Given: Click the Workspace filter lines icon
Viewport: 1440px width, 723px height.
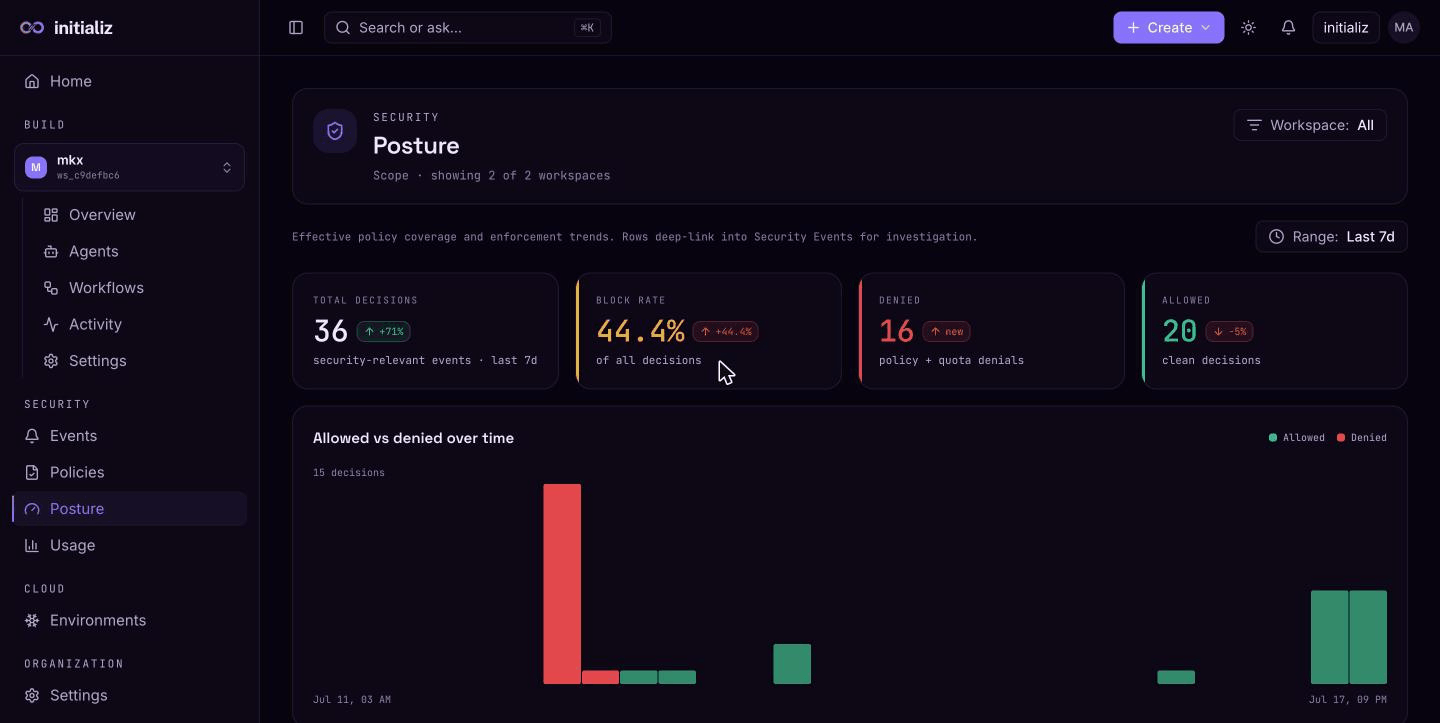Looking at the screenshot, I should tap(1254, 125).
